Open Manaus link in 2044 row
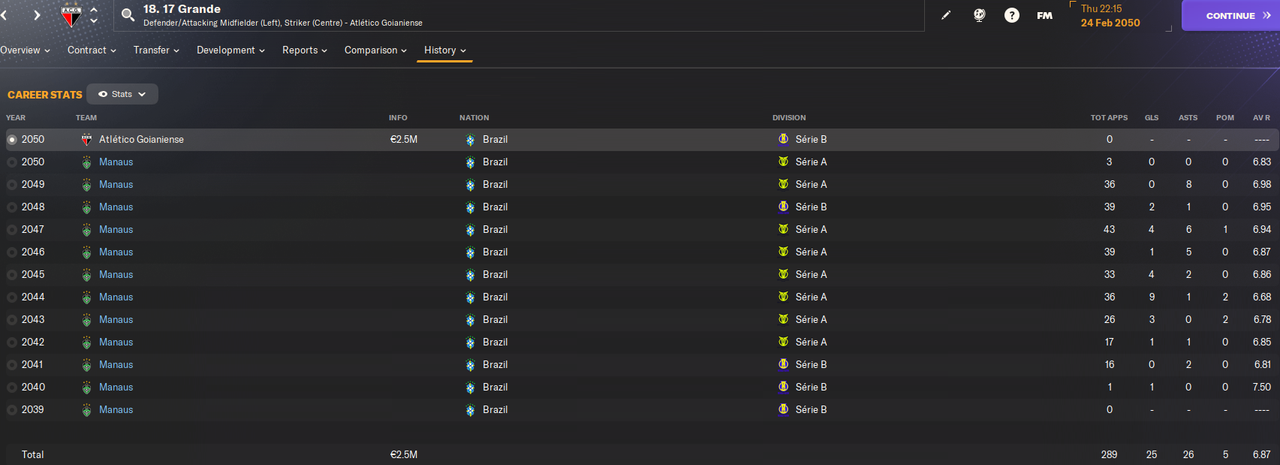This screenshot has height=465, width=1280. (x=116, y=297)
